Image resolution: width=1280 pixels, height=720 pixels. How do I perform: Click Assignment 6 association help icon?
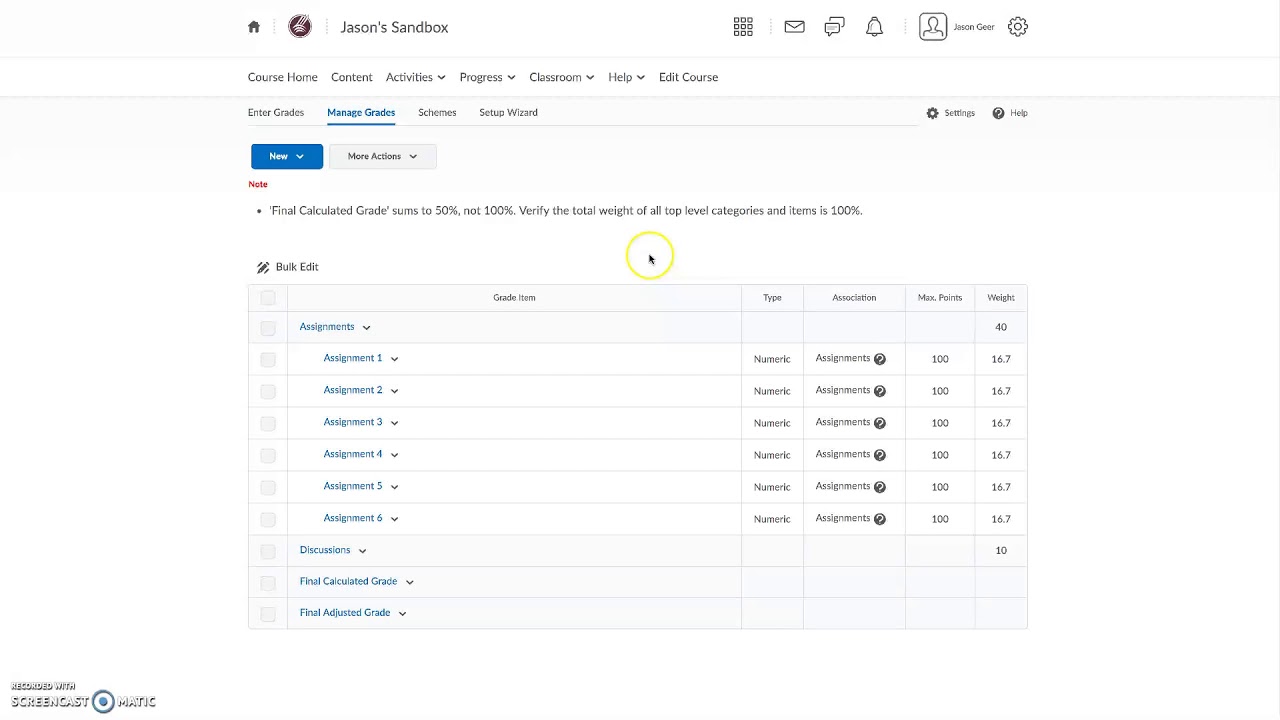point(880,518)
